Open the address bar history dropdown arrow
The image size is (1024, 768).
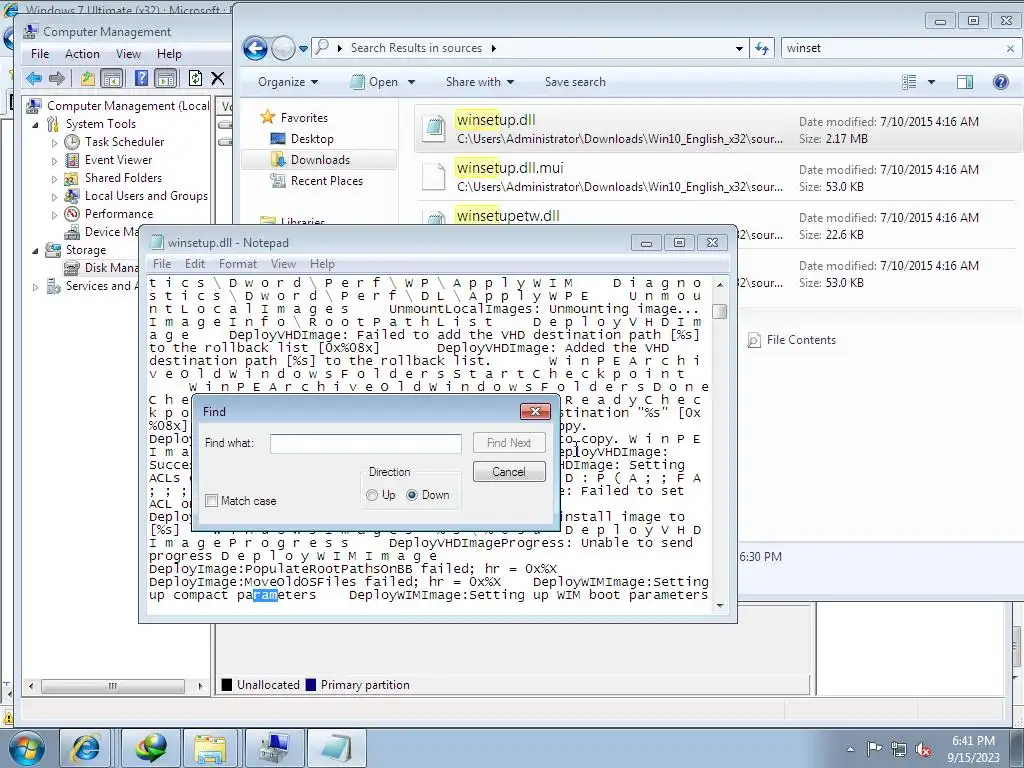tap(739, 48)
